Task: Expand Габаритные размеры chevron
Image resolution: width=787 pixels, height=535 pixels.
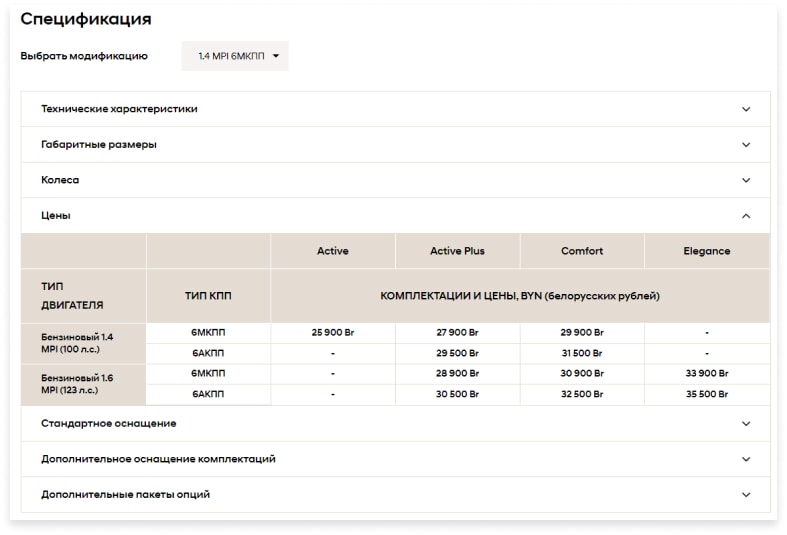Action: [746, 145]
